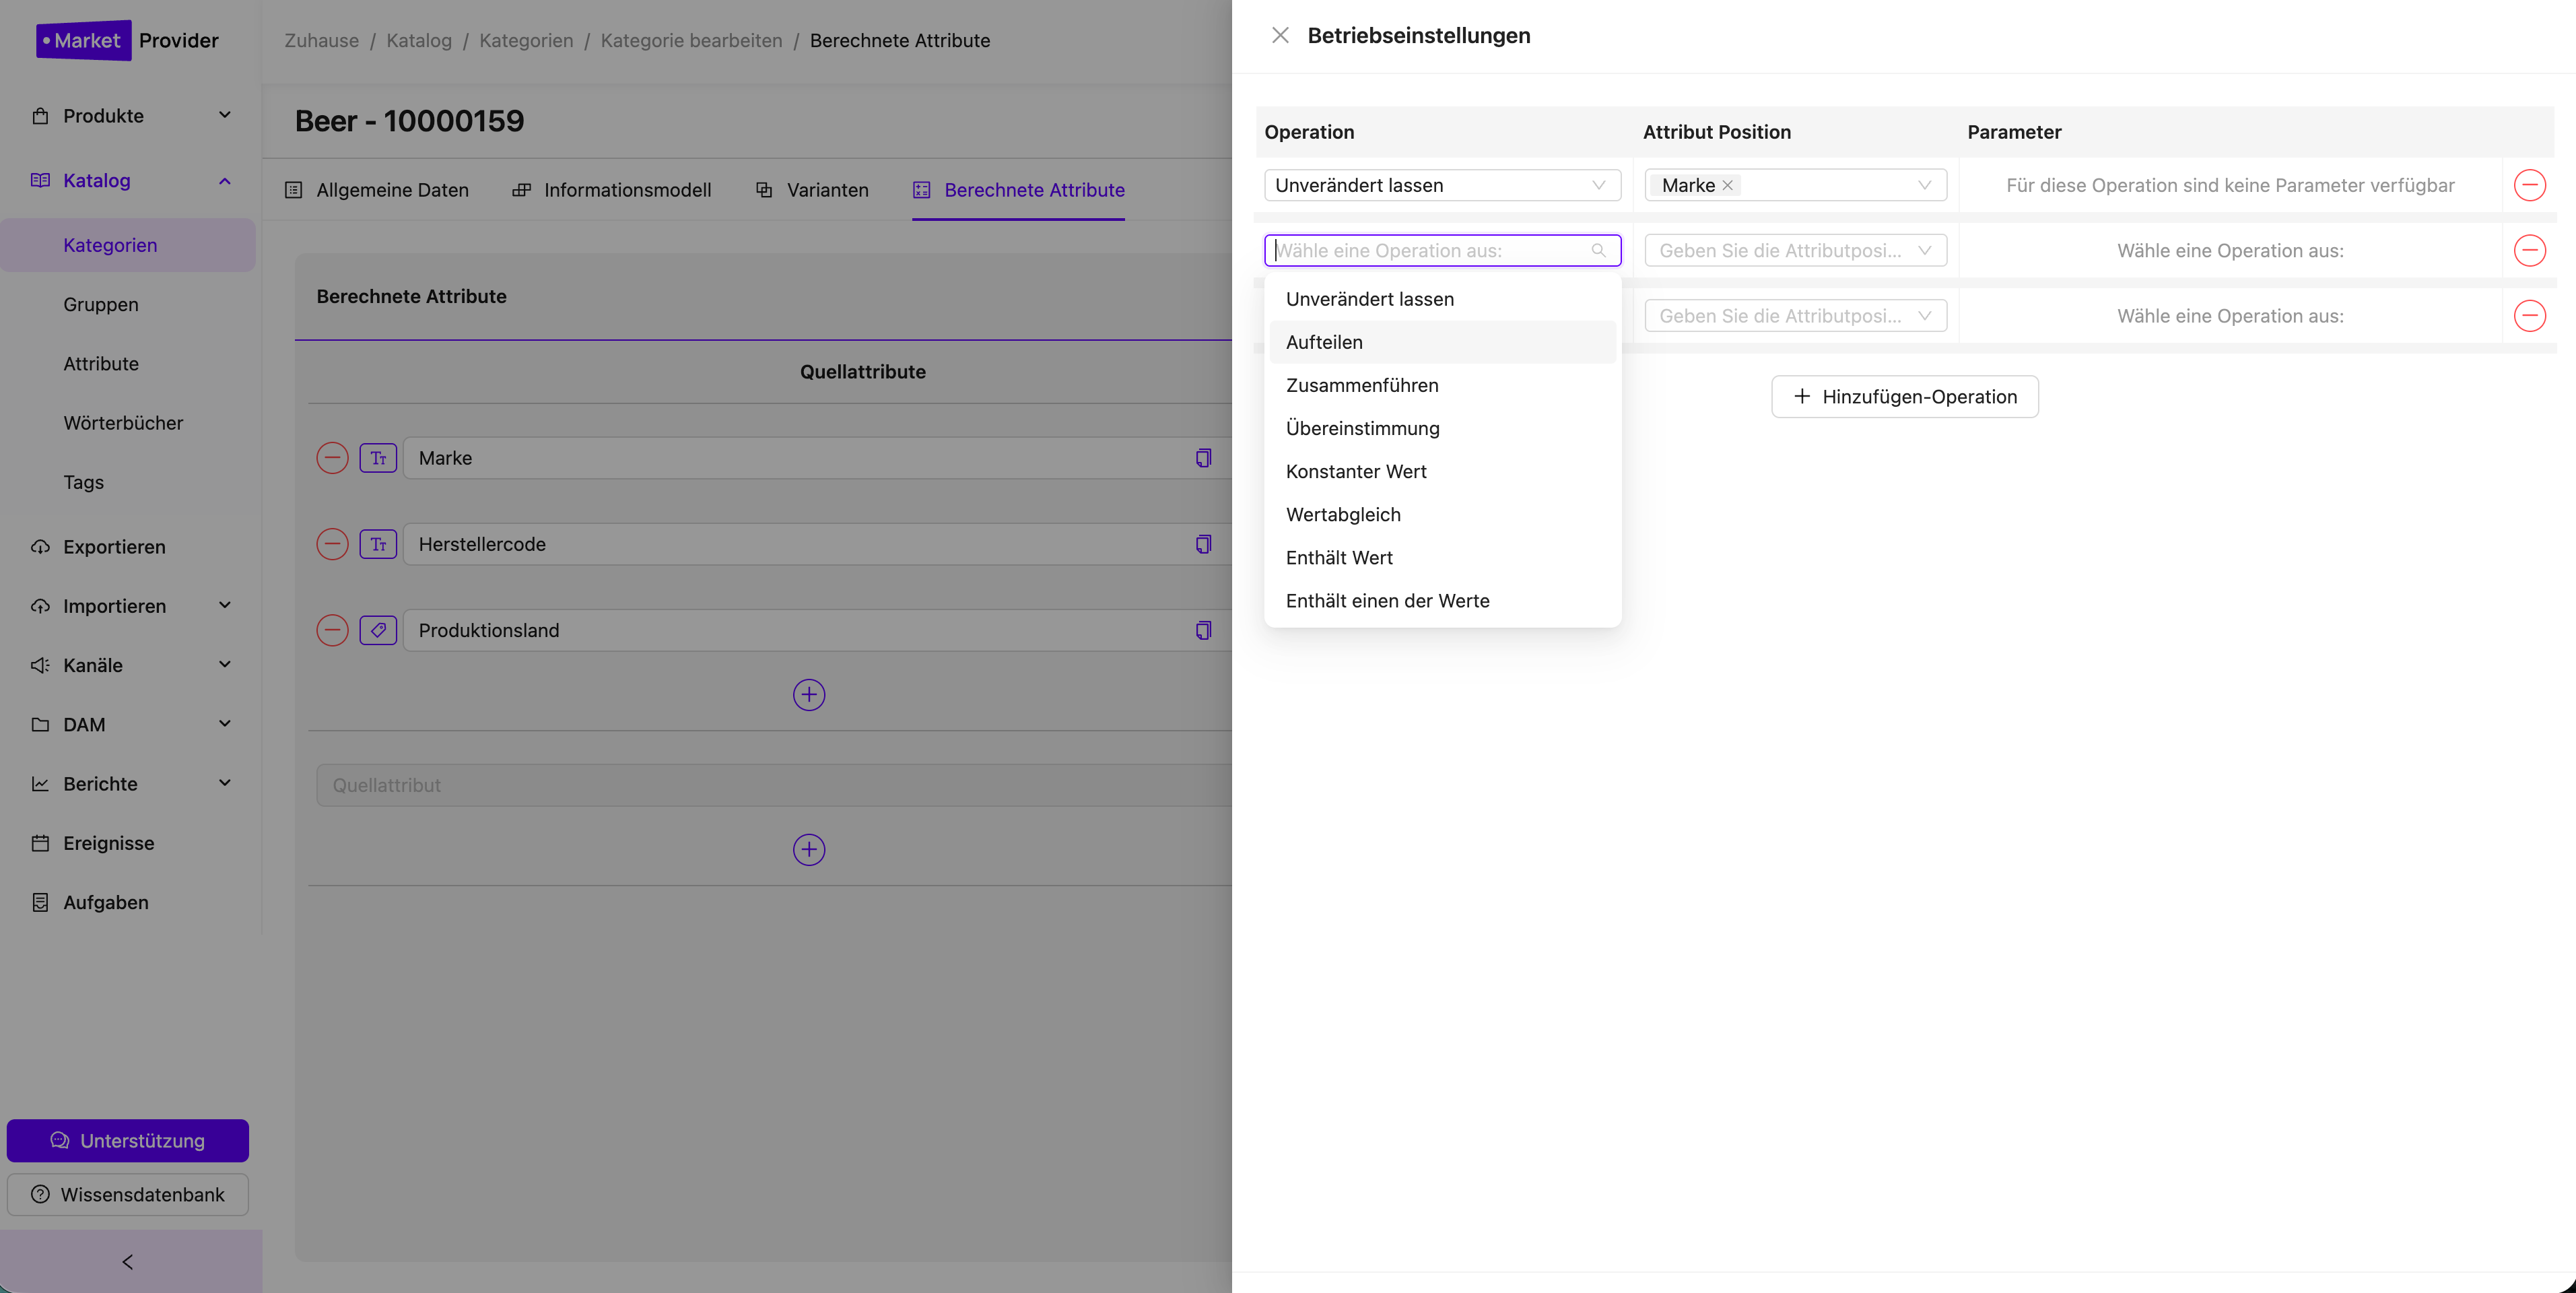Click the tag icon beside Produktionsland
2576x1293 pixels.
tap(378, 630)
